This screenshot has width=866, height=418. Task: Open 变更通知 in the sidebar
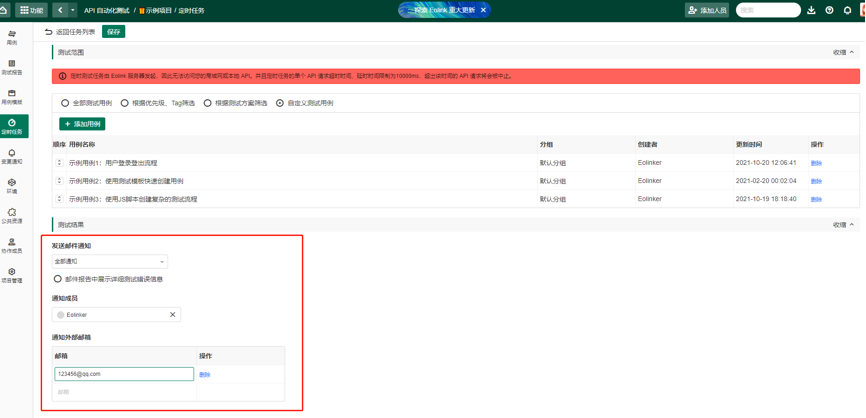coord(12,157)
